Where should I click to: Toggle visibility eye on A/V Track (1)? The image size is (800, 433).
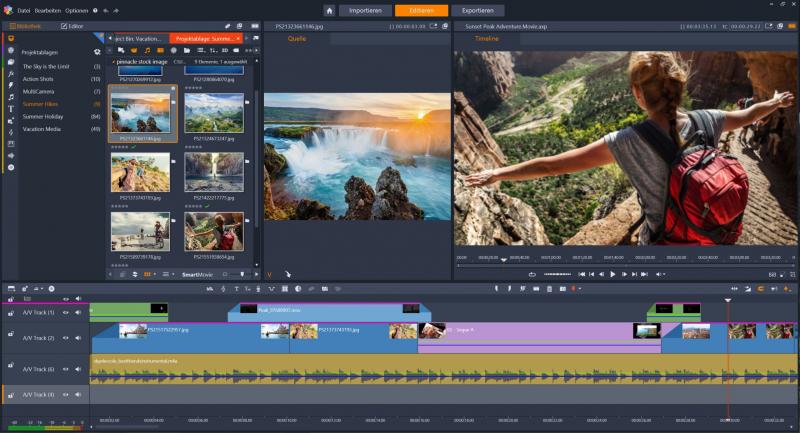pyautogui.click(x=66, y=312)
